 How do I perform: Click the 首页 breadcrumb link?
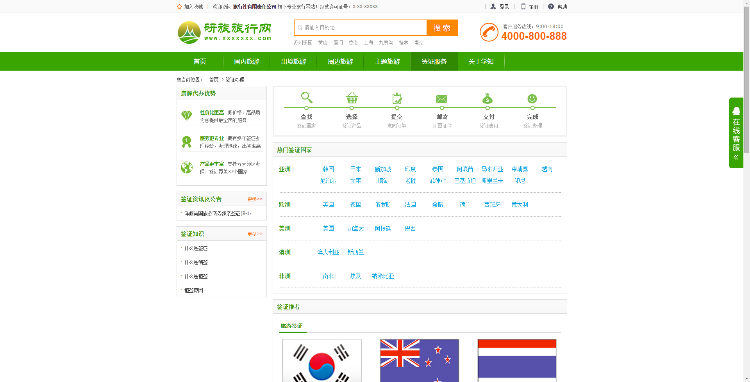click(214, 79)
